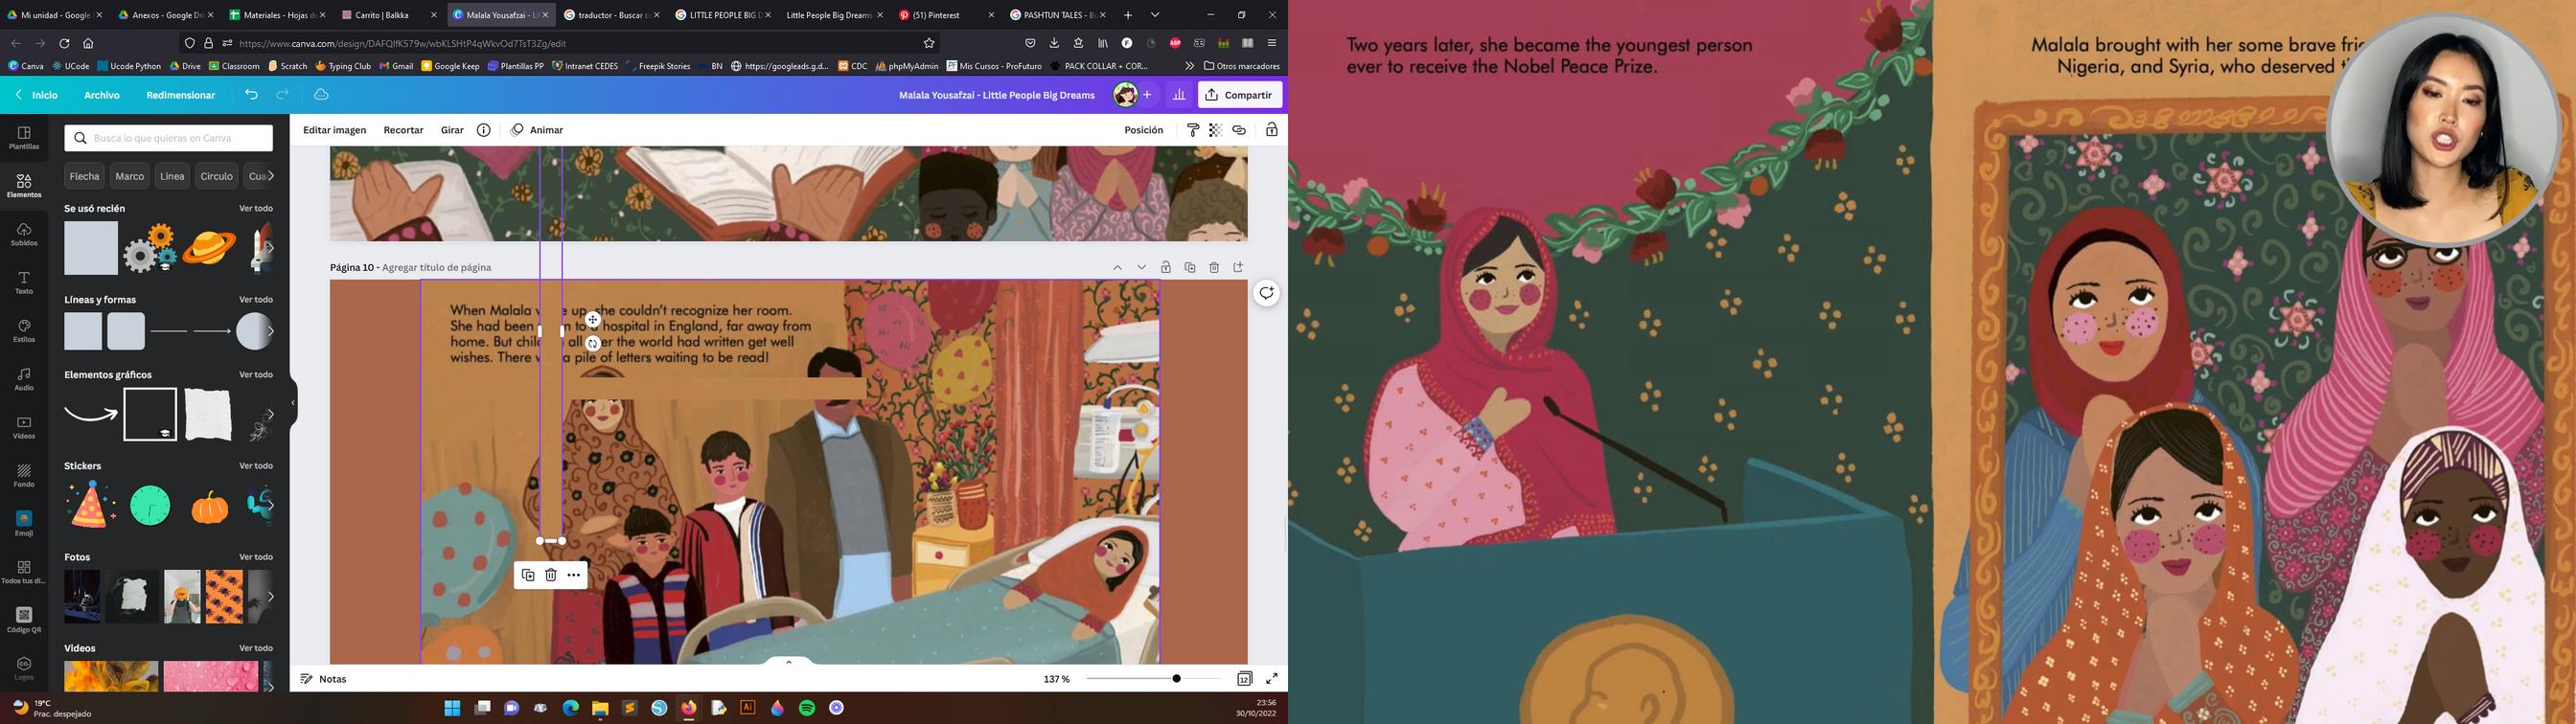The image size is (2576, 724).
Task: Open the Fondo background panel
Action: coord(24,475)
